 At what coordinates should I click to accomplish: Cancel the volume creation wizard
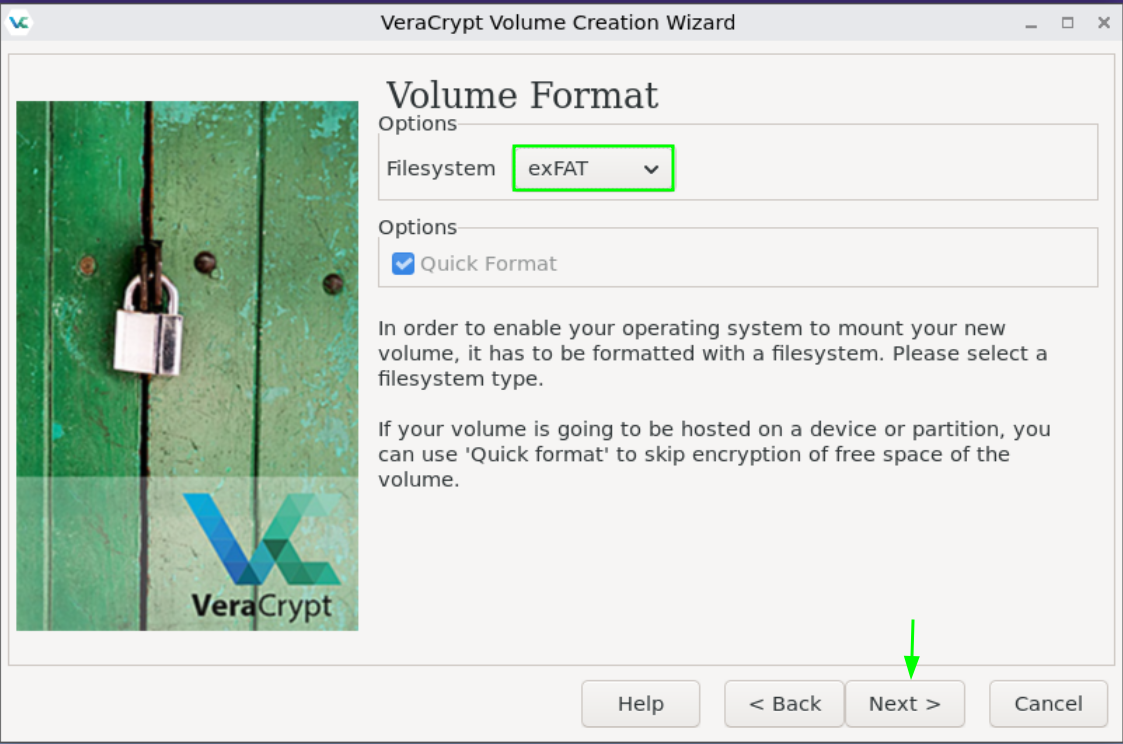[1048, 704]
